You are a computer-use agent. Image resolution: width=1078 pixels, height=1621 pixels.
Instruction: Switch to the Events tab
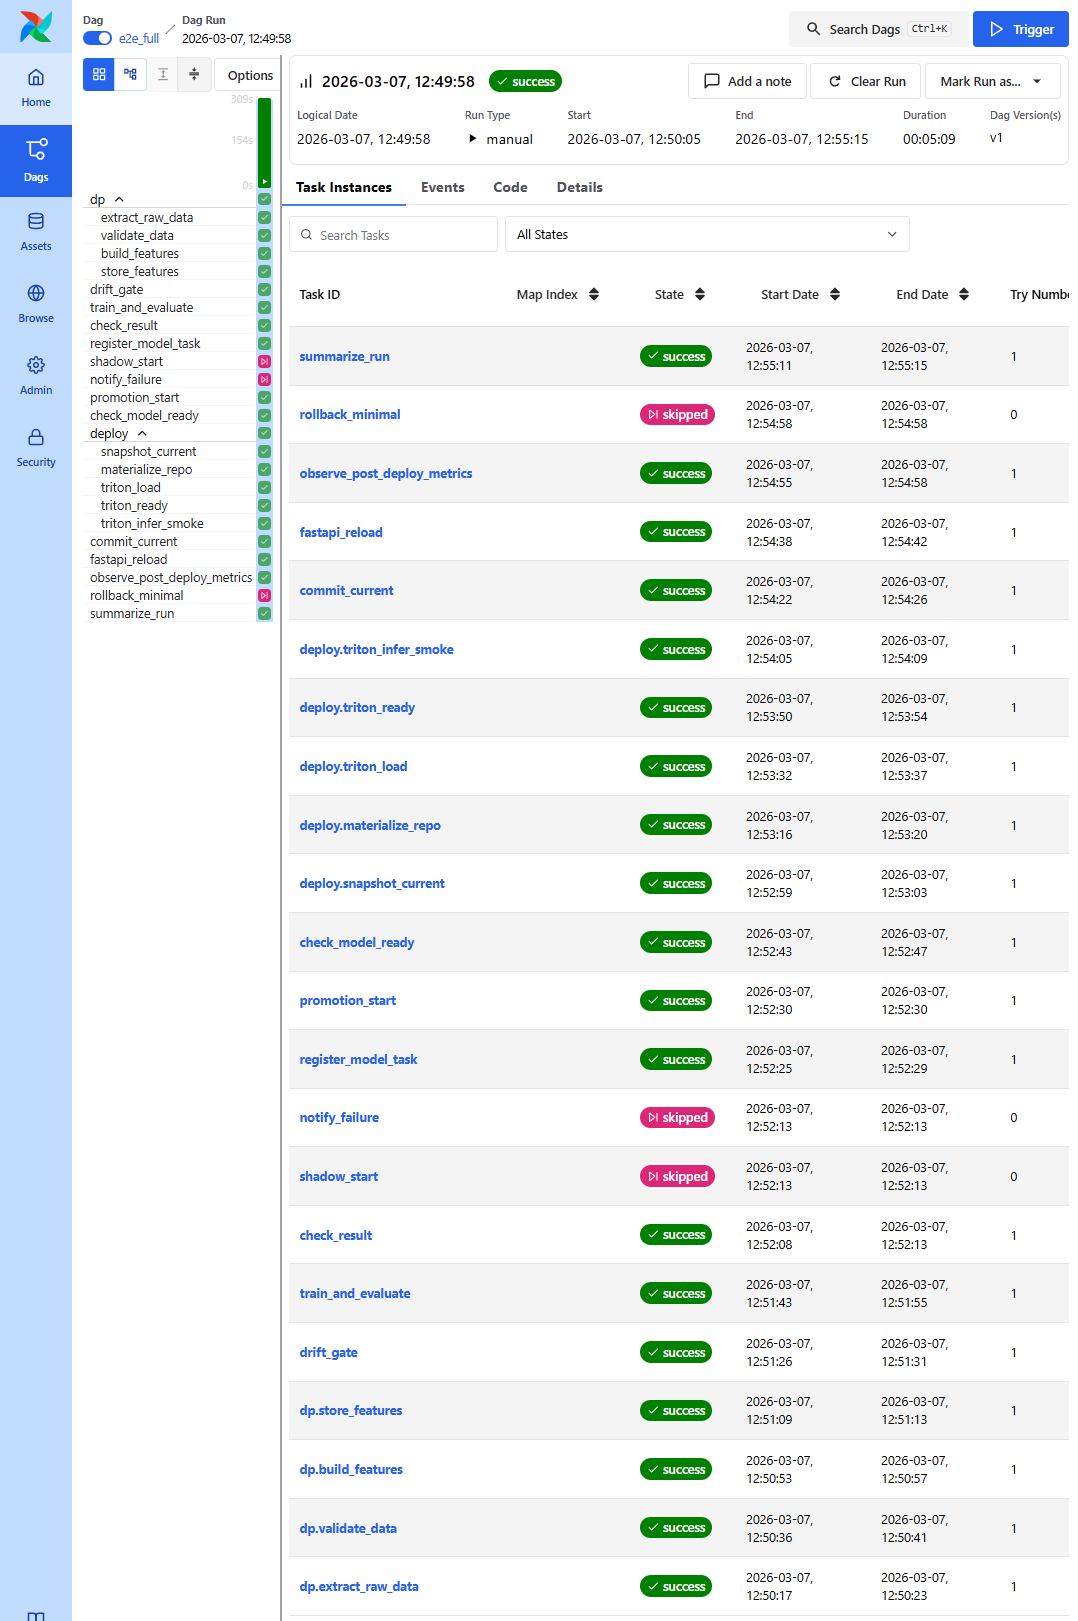(x=442, y=187)
